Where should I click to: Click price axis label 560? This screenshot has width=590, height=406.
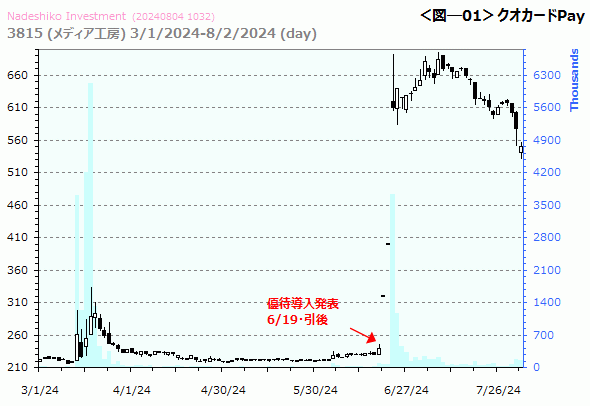17,140
